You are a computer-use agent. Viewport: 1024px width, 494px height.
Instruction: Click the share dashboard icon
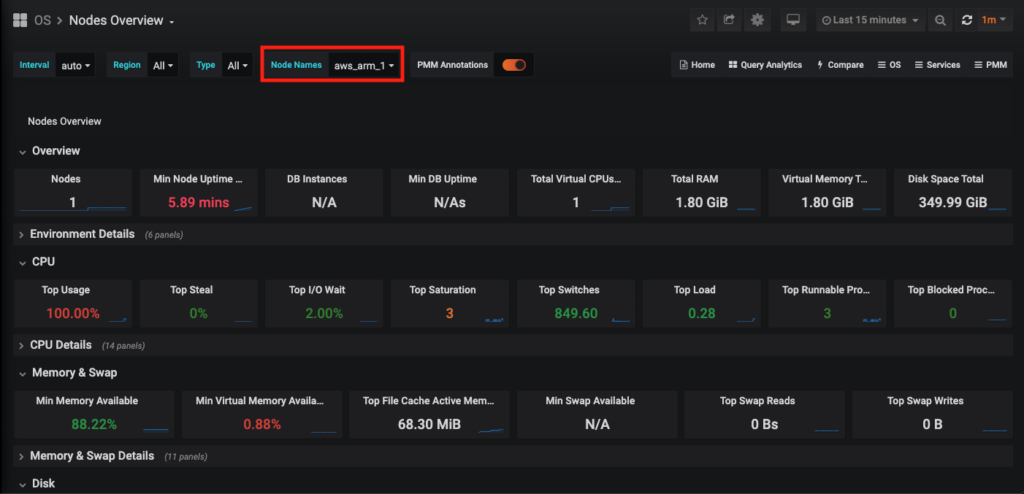coord(729,20)
